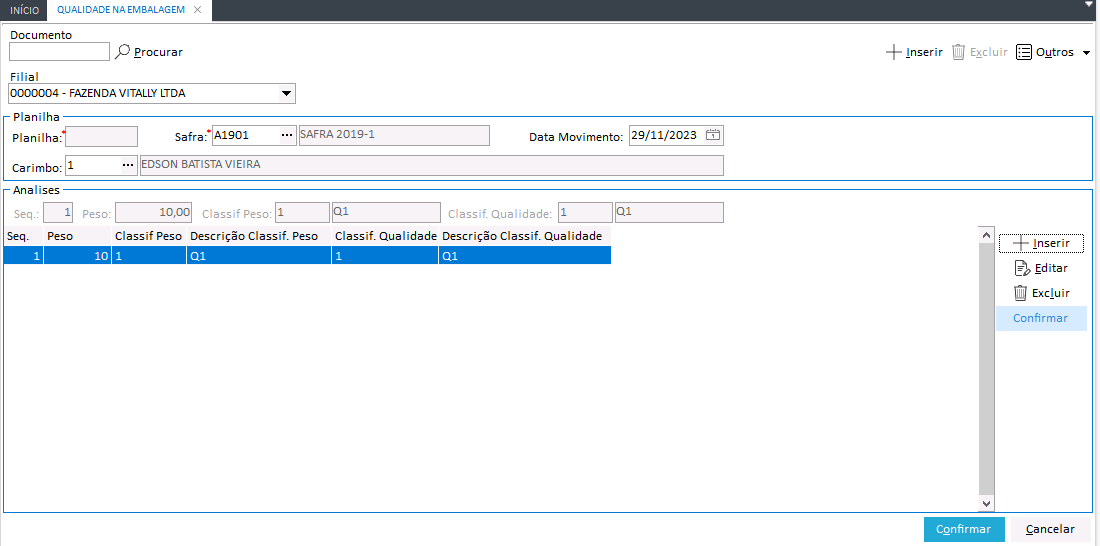Select the QUALIDADE NA EMBALAGEM tab
This screenshot has height=546, width=1100.
[121, 10]
